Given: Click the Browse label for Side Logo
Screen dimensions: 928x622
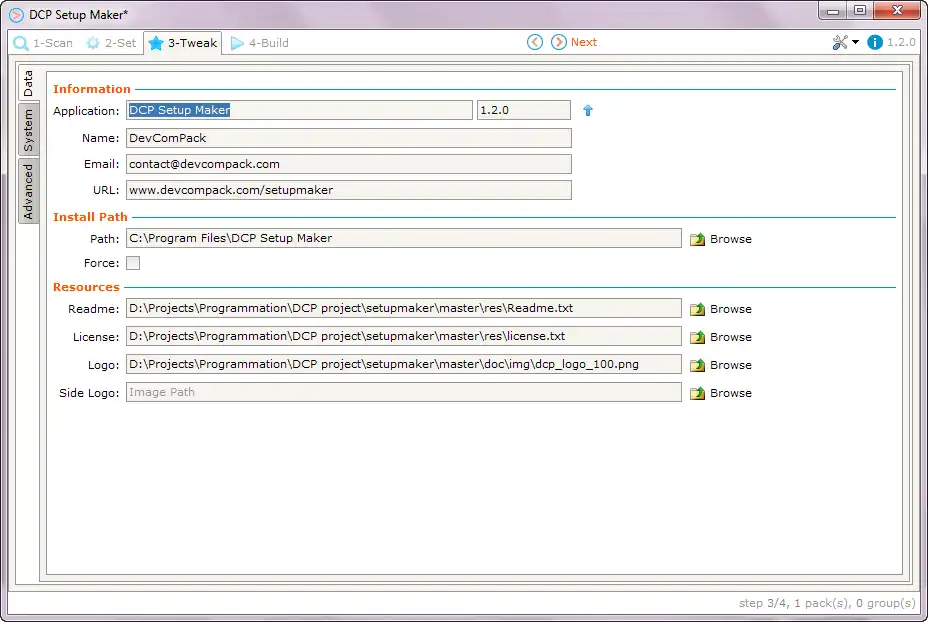Looking at the screenshot, I should [731, 393].
